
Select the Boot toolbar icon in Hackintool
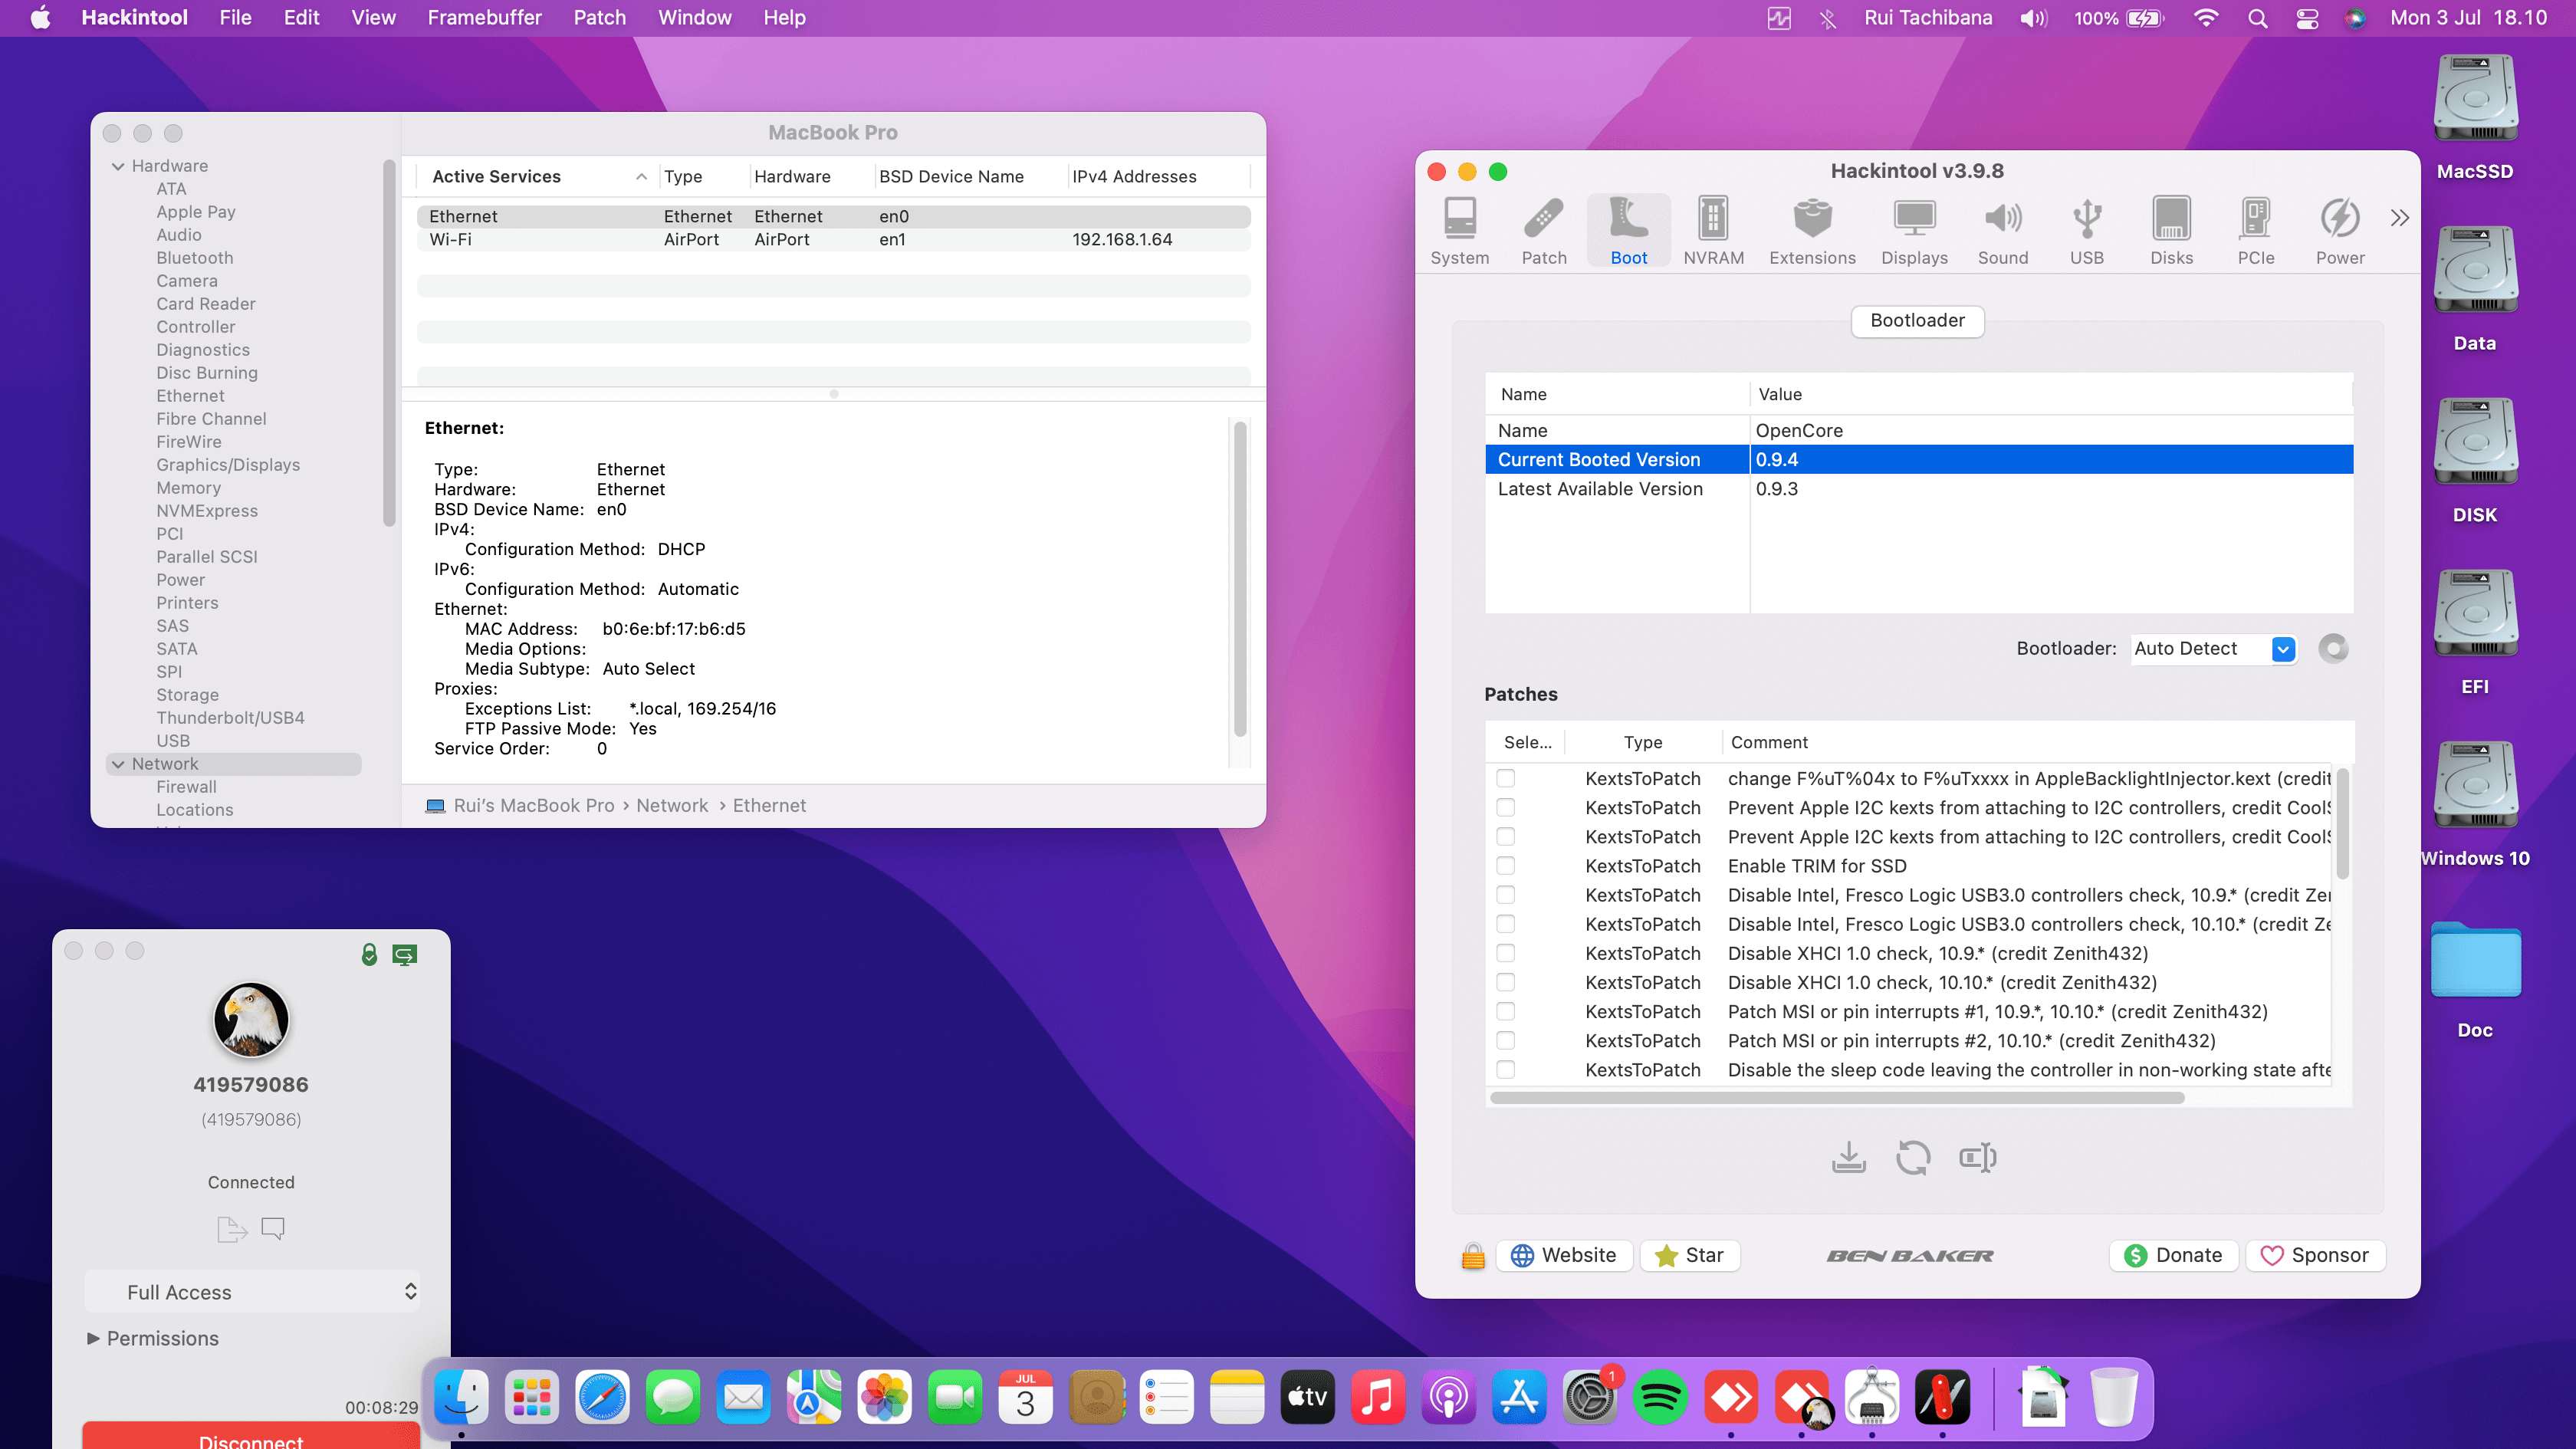[1628, 230]
